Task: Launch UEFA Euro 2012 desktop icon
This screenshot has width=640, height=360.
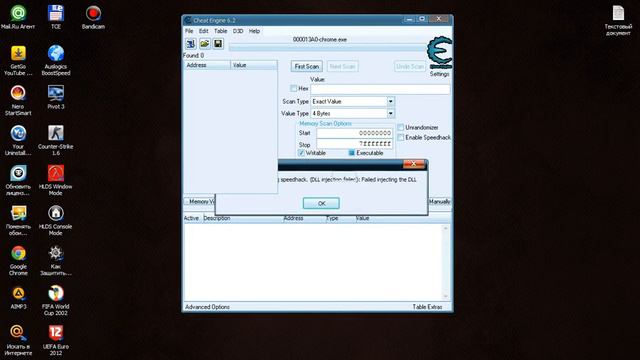Action: click(56, 340)
